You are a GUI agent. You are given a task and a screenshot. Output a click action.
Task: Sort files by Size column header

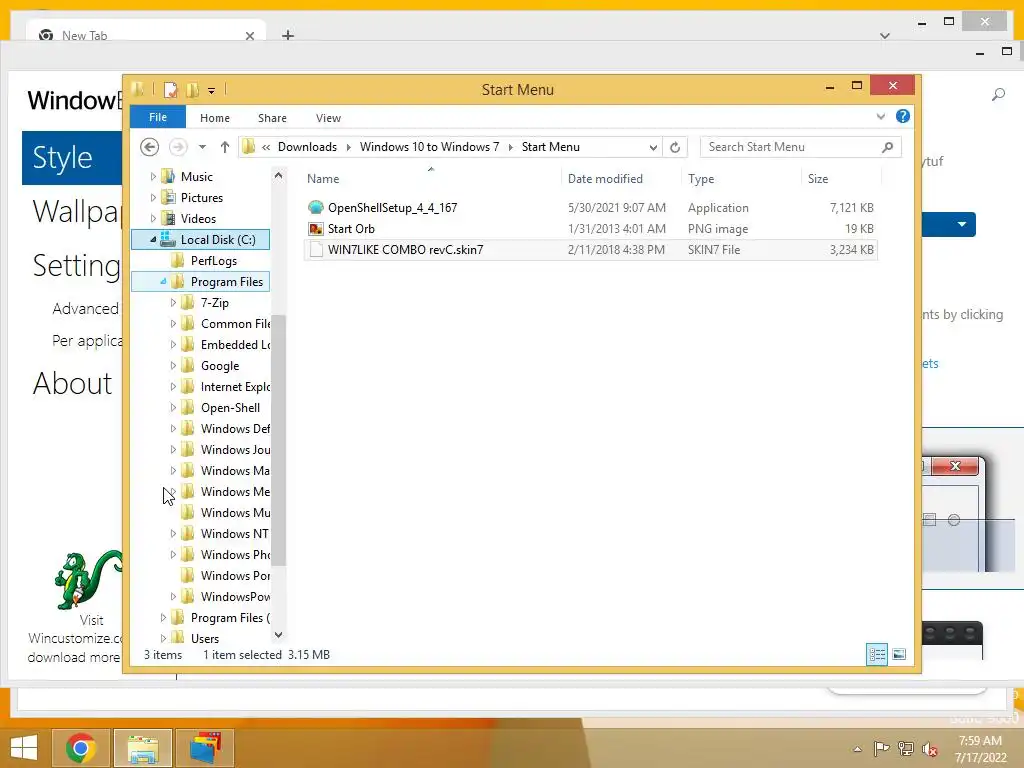coord(841,178)
